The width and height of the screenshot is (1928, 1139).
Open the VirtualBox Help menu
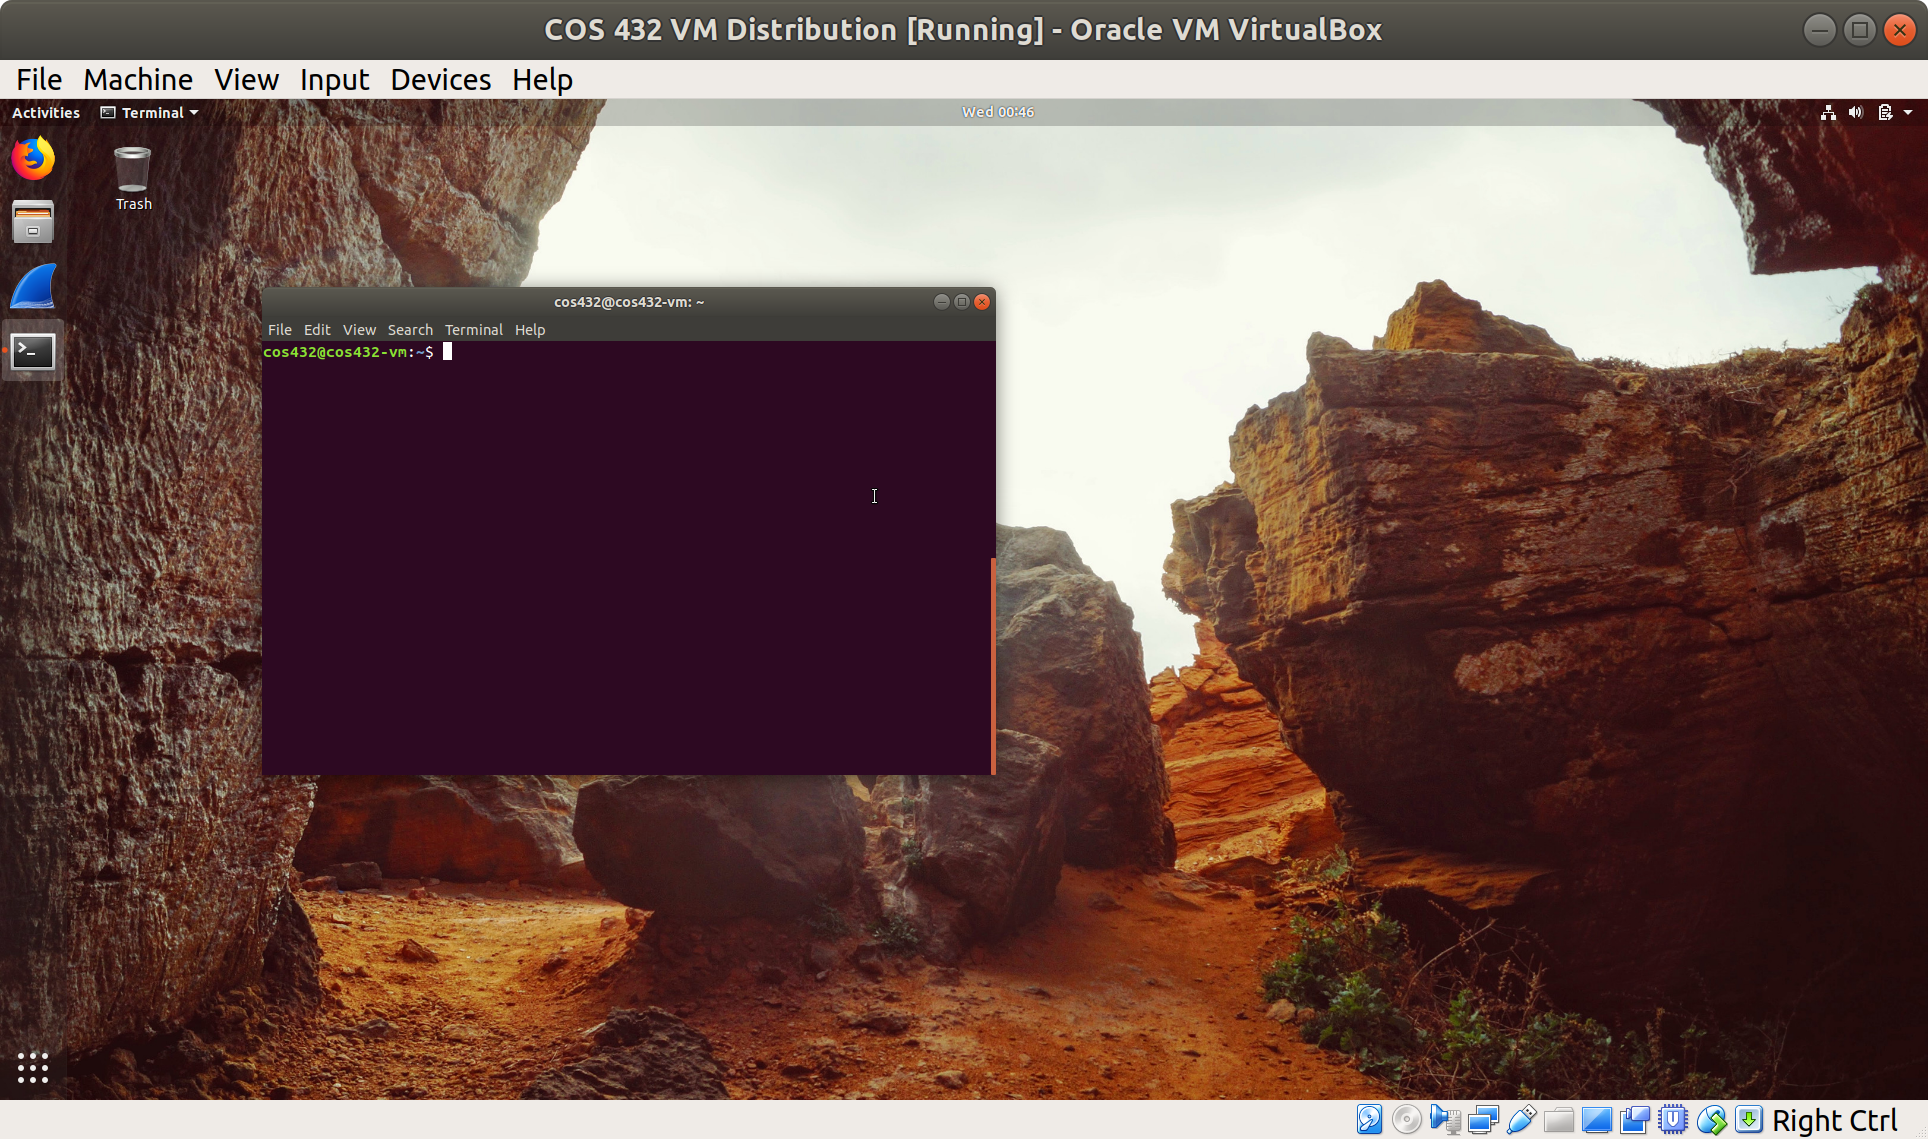coord(542,79)
